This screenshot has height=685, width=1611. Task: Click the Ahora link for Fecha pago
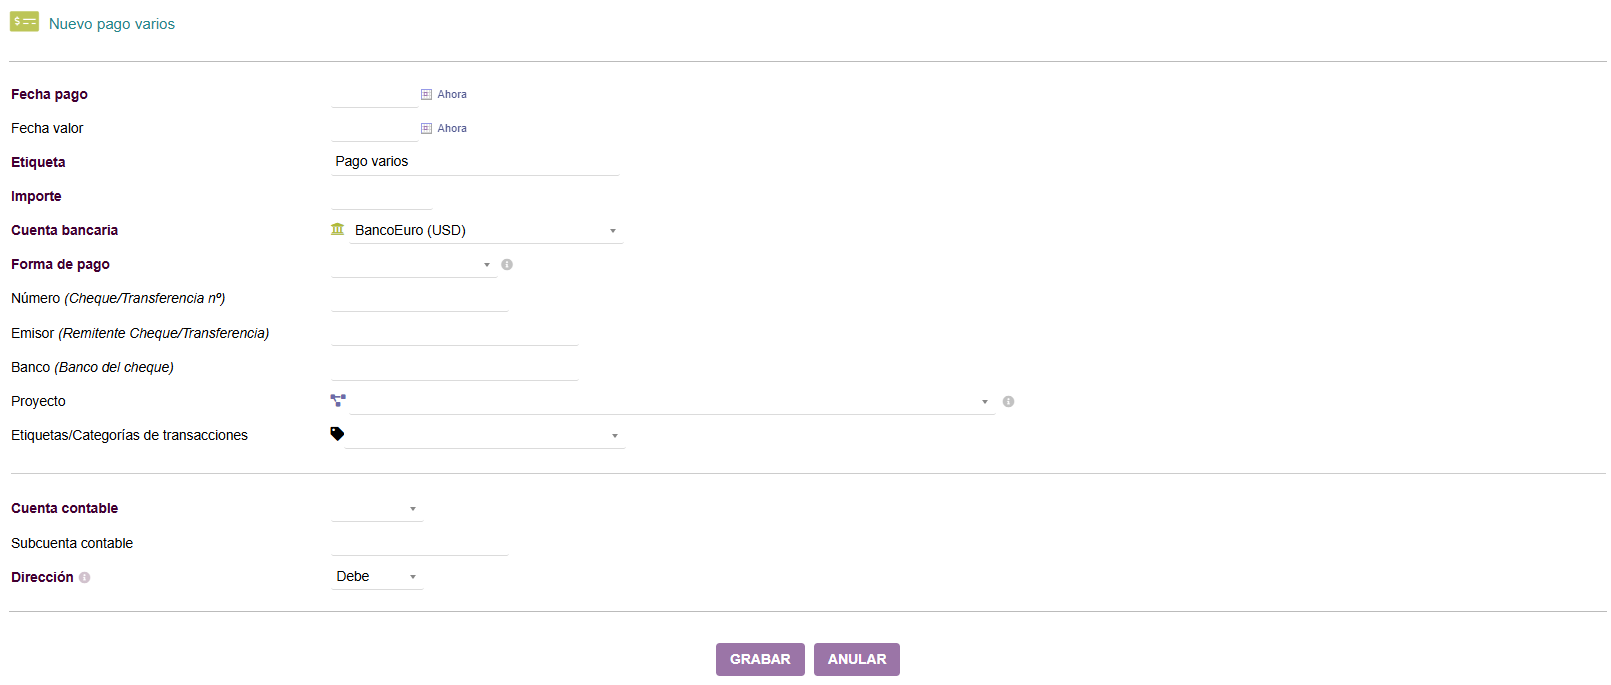pos(452,94)
